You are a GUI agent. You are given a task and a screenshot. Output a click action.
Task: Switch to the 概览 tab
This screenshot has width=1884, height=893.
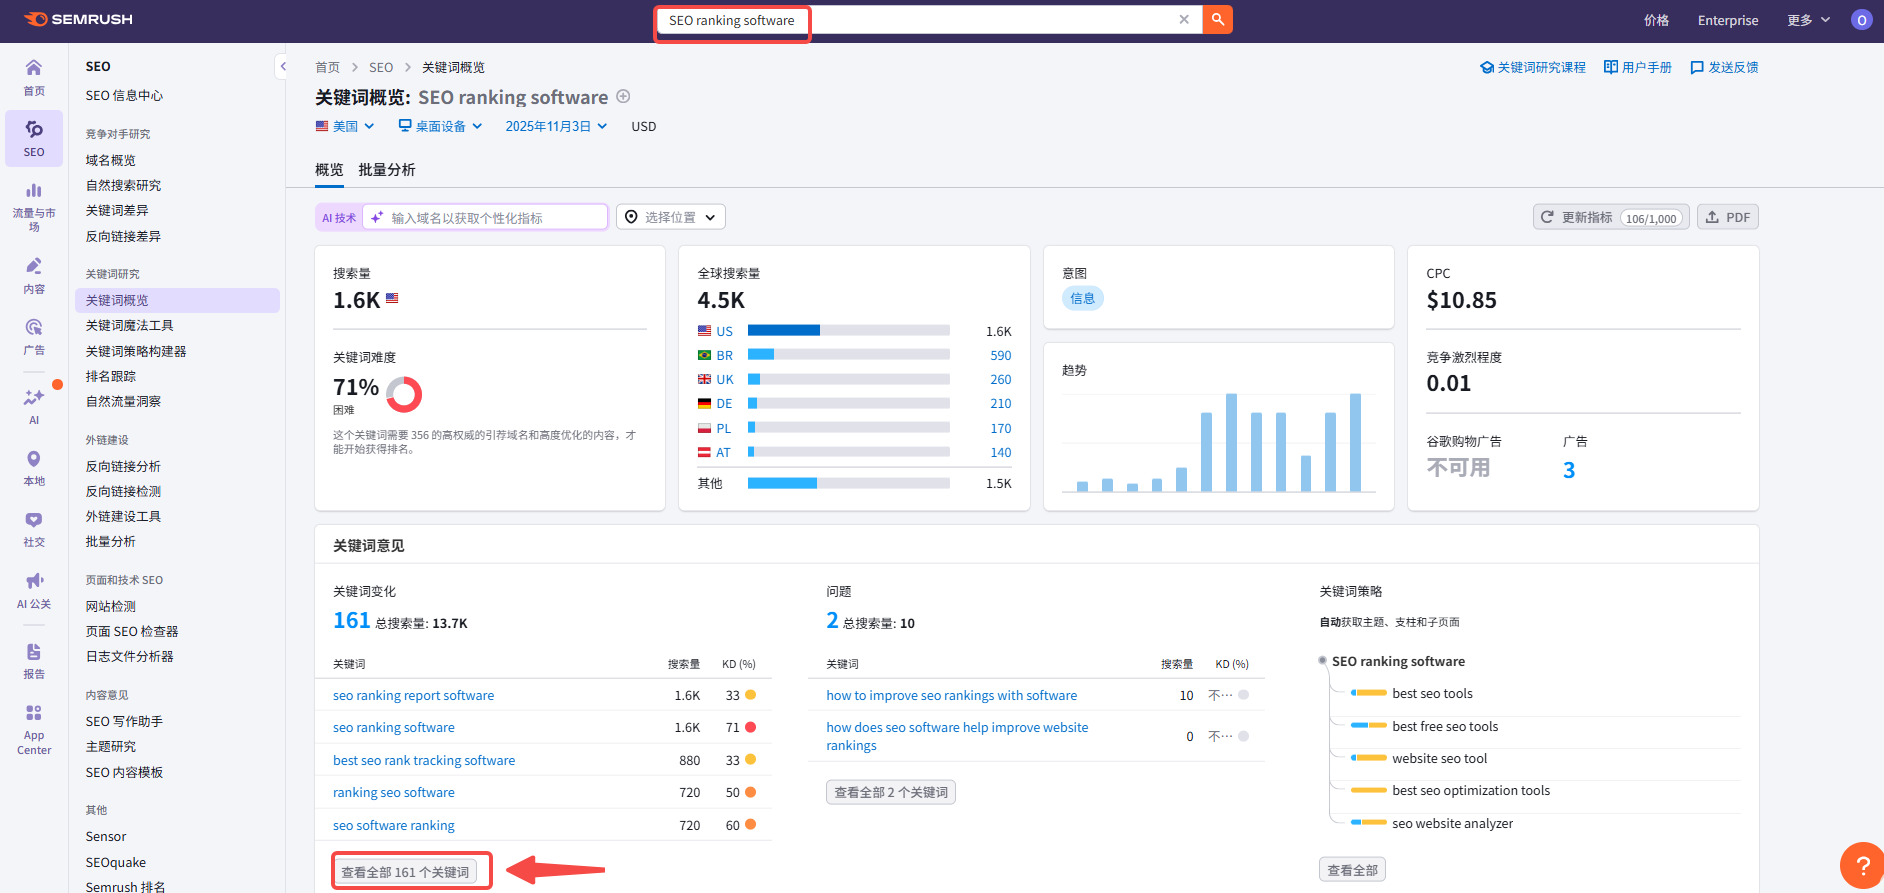tap(329, 170)
